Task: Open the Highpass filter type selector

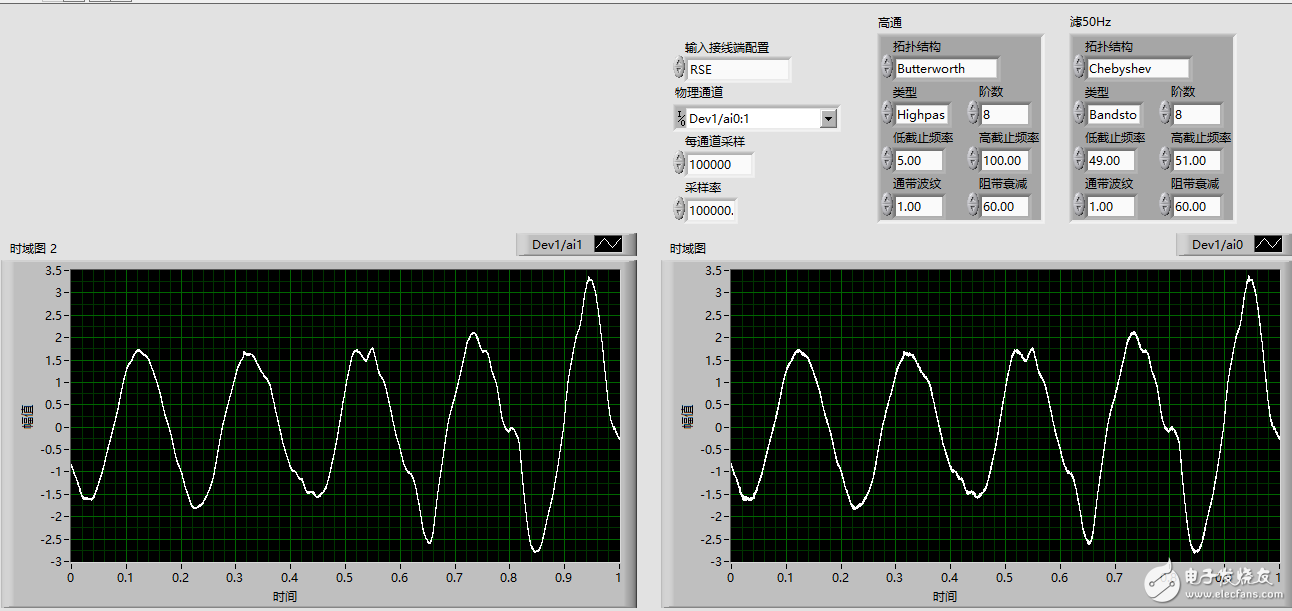Action: (x=920, y=114)
